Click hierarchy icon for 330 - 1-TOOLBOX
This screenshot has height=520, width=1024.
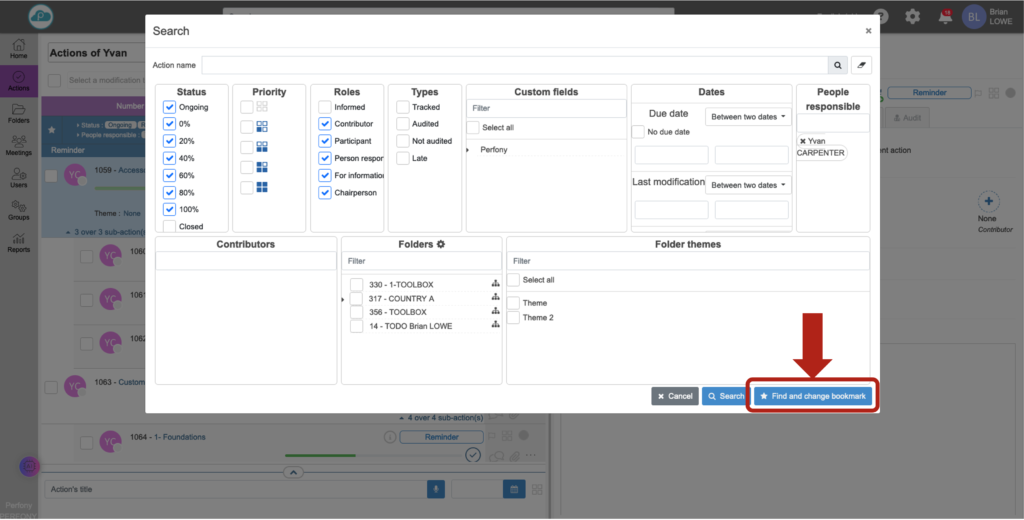pos(495,285)
